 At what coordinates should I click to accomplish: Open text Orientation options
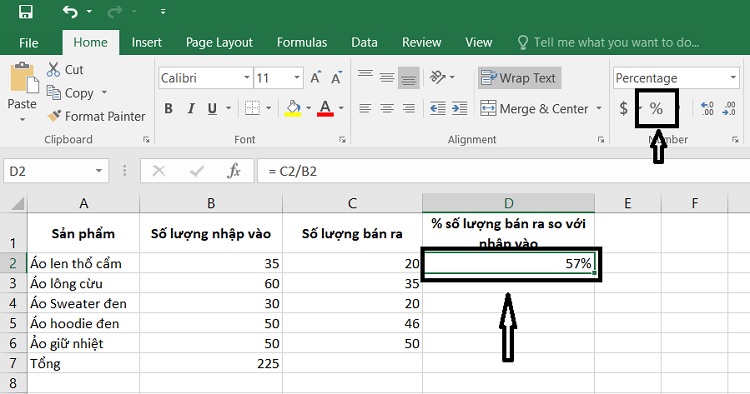442,77
